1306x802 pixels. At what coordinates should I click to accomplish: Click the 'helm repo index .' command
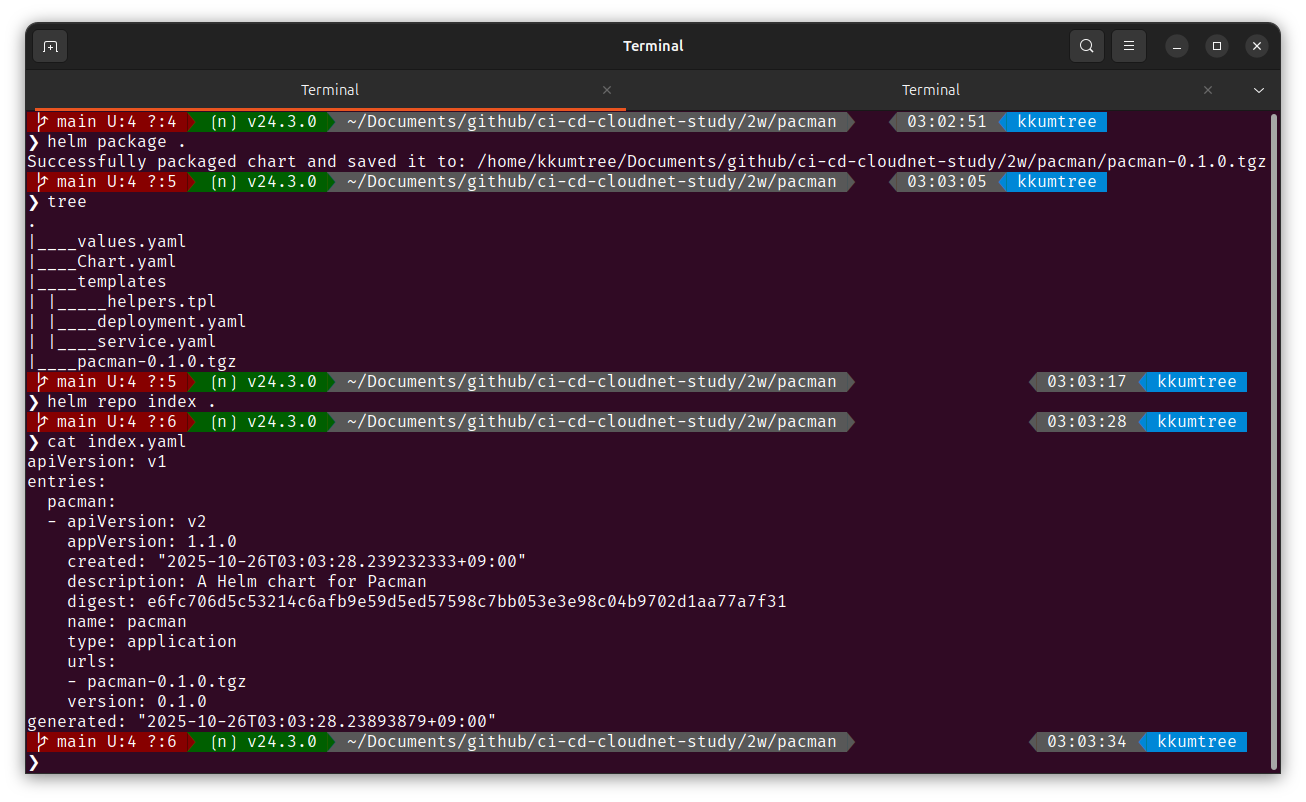(131, 402)
